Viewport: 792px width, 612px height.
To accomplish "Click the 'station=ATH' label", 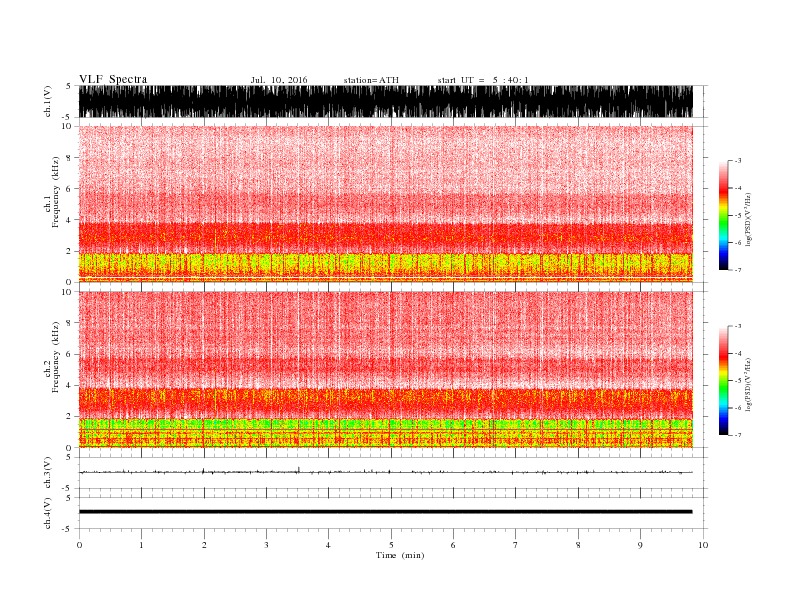I will pos(371,80).
